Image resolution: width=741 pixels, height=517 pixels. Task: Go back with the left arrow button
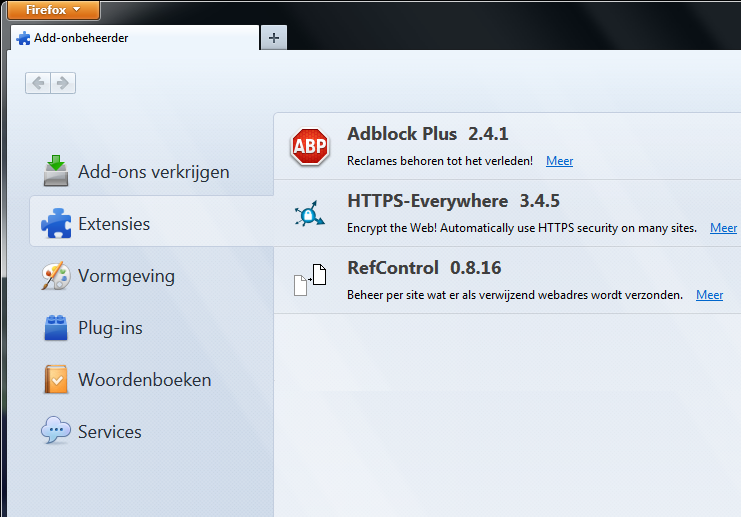[38, 83]
